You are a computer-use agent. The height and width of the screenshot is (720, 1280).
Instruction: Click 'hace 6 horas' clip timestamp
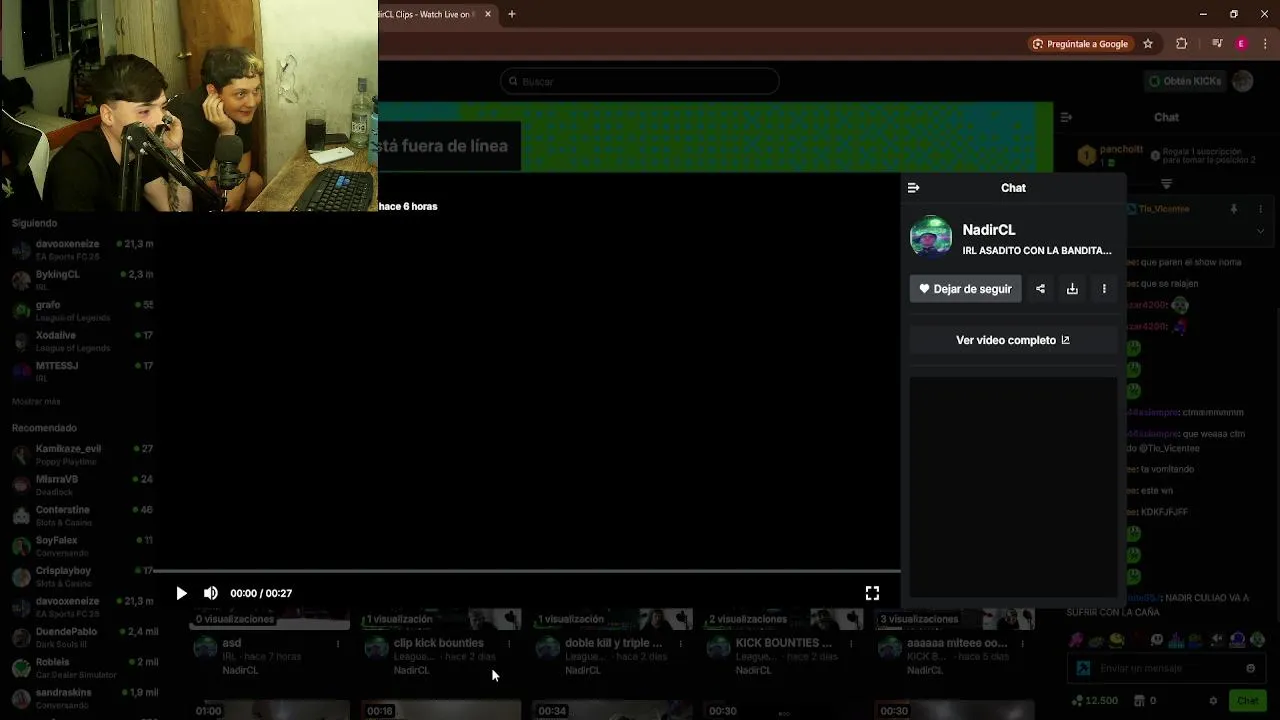pos(408,206)
